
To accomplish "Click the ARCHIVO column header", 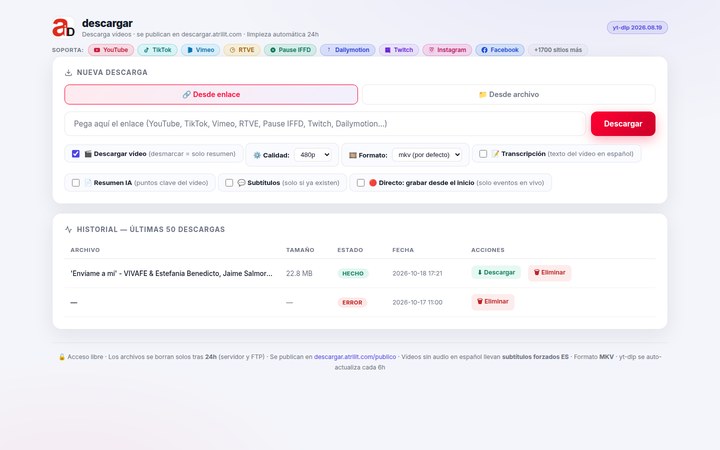I will (x=85, y=250).
